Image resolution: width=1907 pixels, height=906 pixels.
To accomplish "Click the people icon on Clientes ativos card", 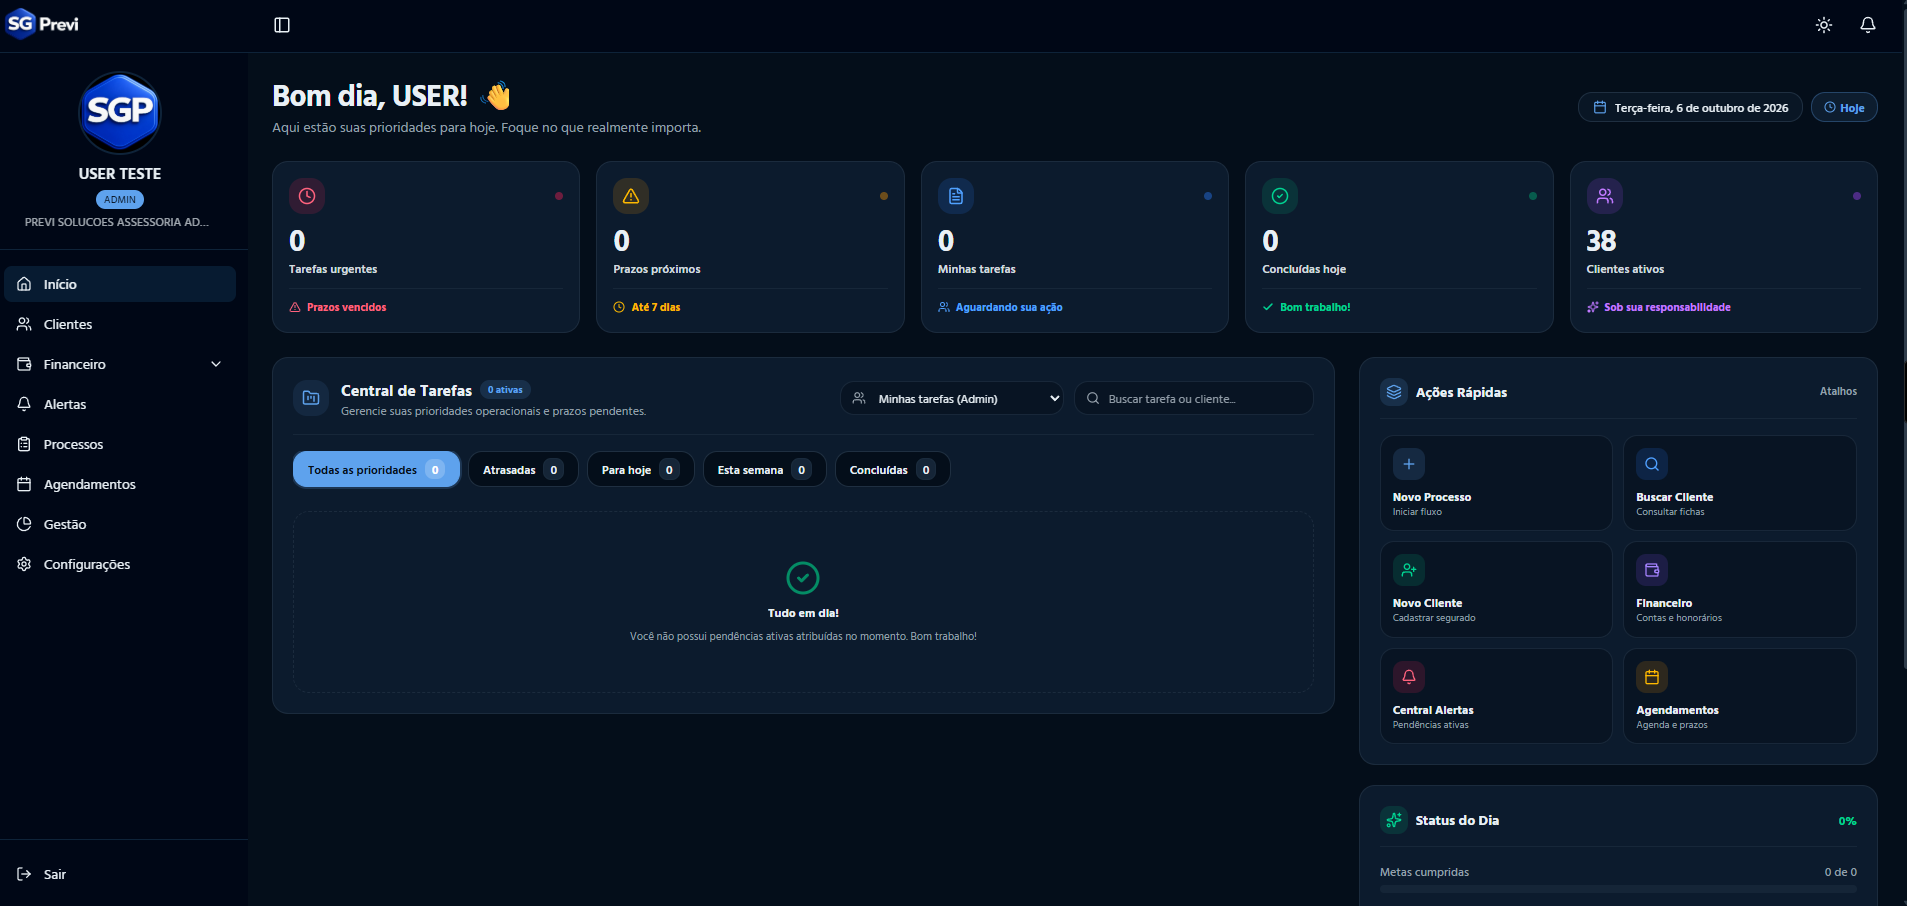I will click(x=1605, y=196).
